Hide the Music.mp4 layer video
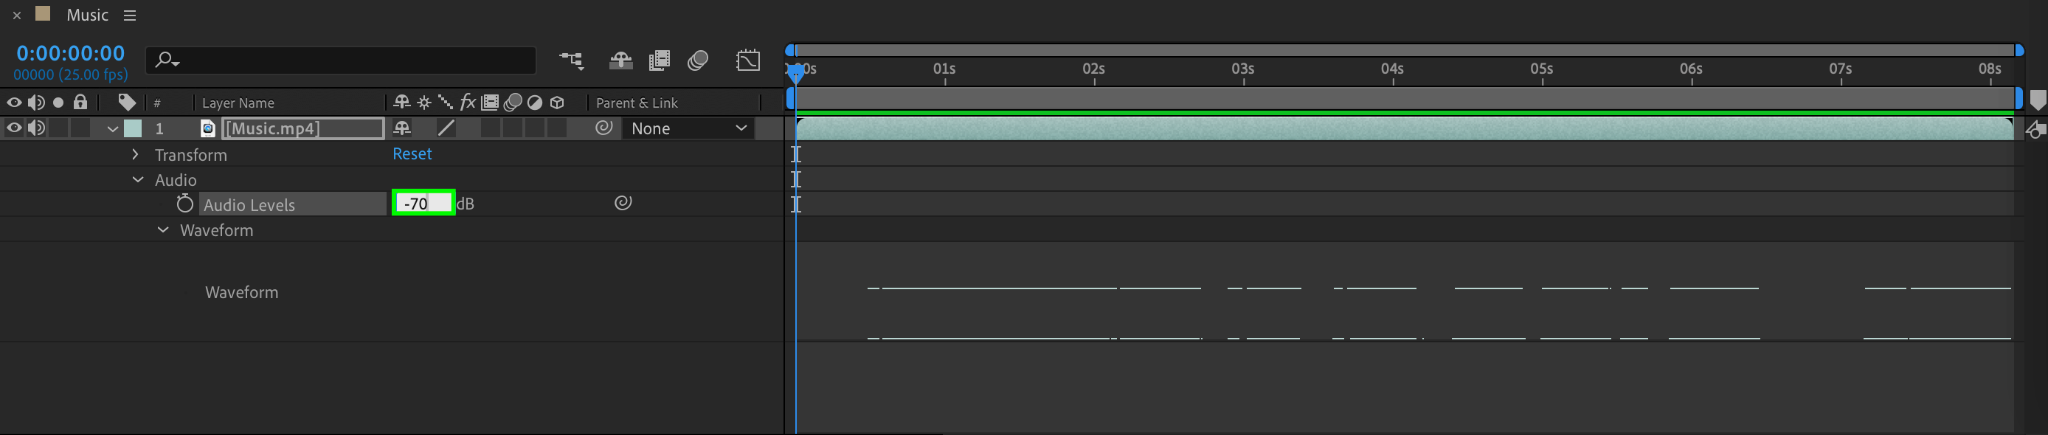The image size is (2048, 435). (14, 128)
